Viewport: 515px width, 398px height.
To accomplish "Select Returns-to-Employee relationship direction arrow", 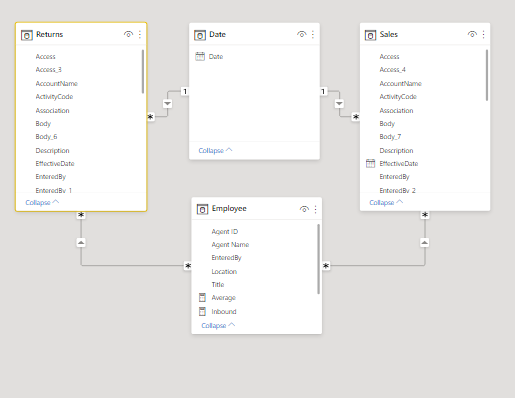I will pyautogui.click(x=81, y=242).
